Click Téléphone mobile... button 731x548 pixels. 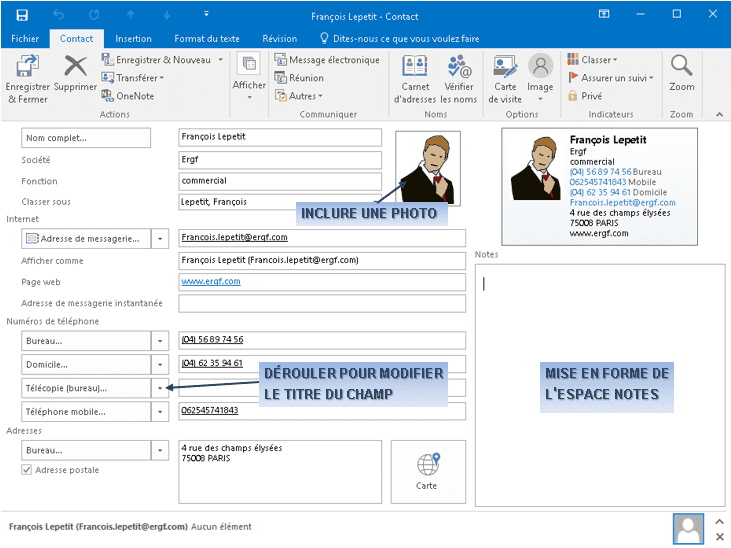tap(86, 412)
